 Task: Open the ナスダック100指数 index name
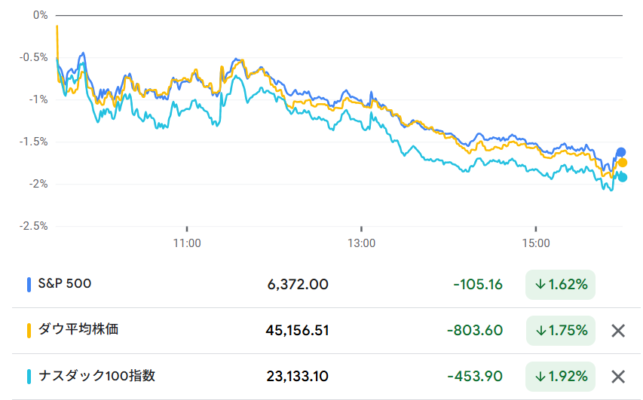point(96,376)
